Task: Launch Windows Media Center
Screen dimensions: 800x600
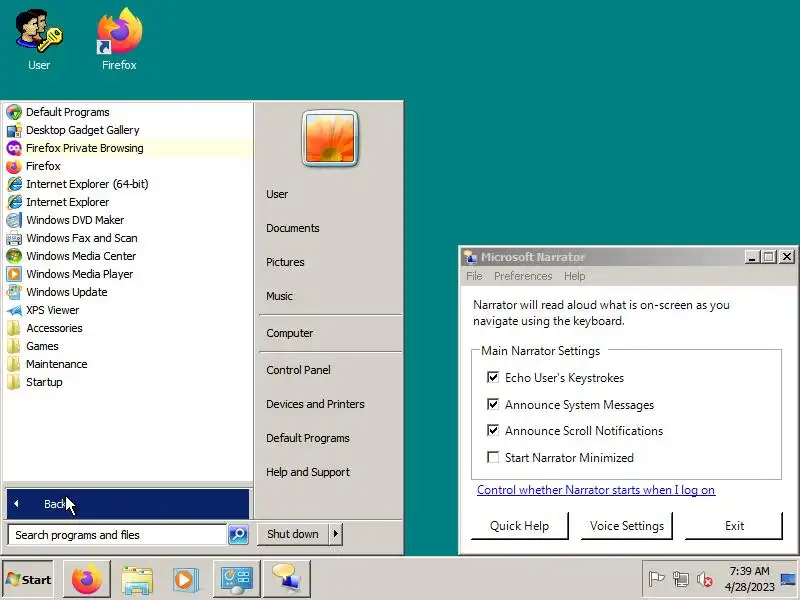Action: [x=128, y=256]
